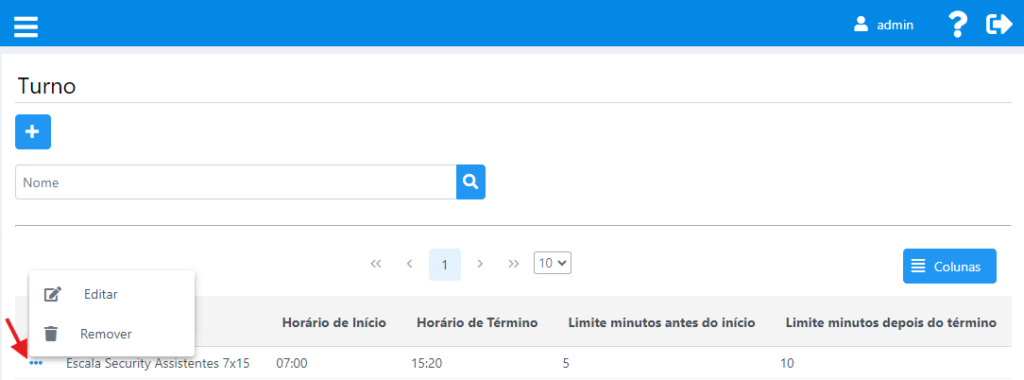Click the three-dots row actions icon

coord(37,363)
